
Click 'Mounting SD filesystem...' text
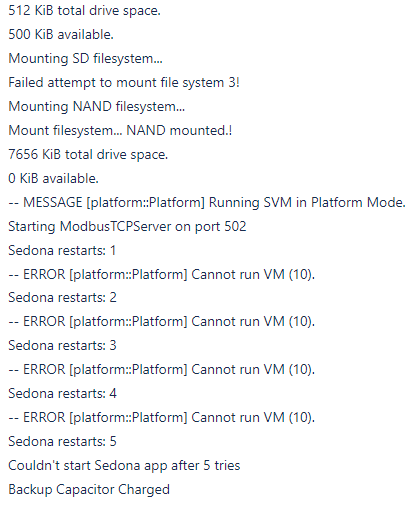pyautogui.click(x=85, y=59)
